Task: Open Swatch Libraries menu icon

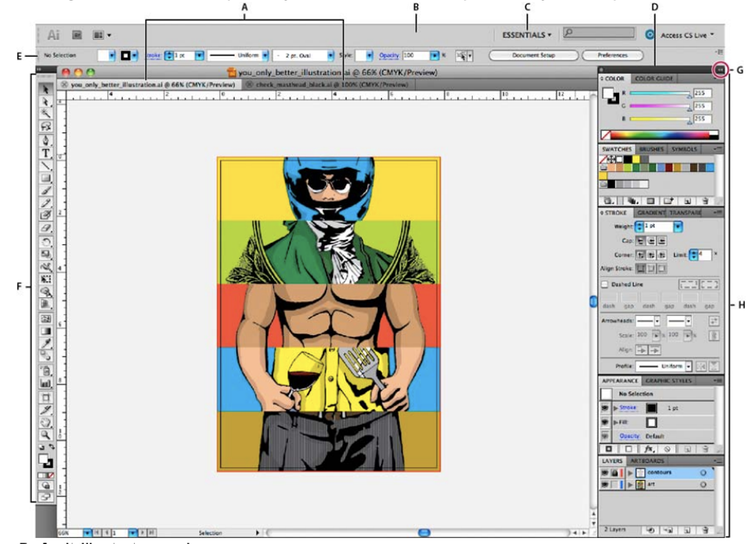Action: point(609,201)
